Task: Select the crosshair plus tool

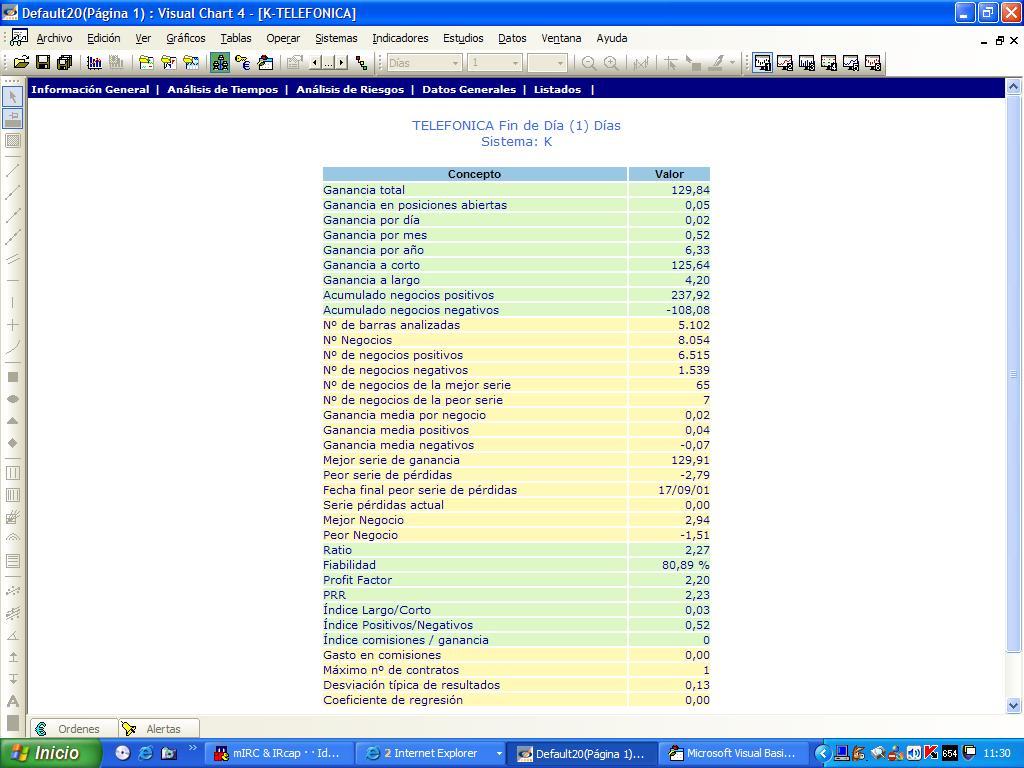Action: click(12, 325)
